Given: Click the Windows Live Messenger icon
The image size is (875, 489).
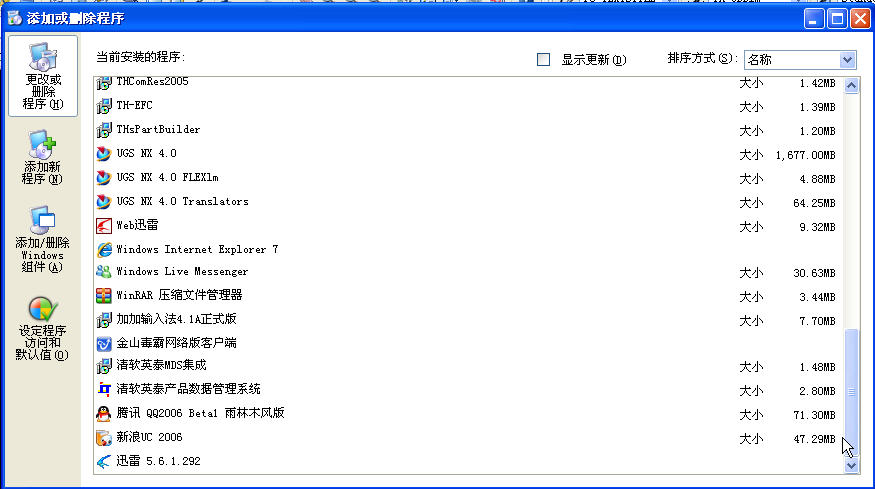Looking at the screenshot, I should tap(104, 272).
